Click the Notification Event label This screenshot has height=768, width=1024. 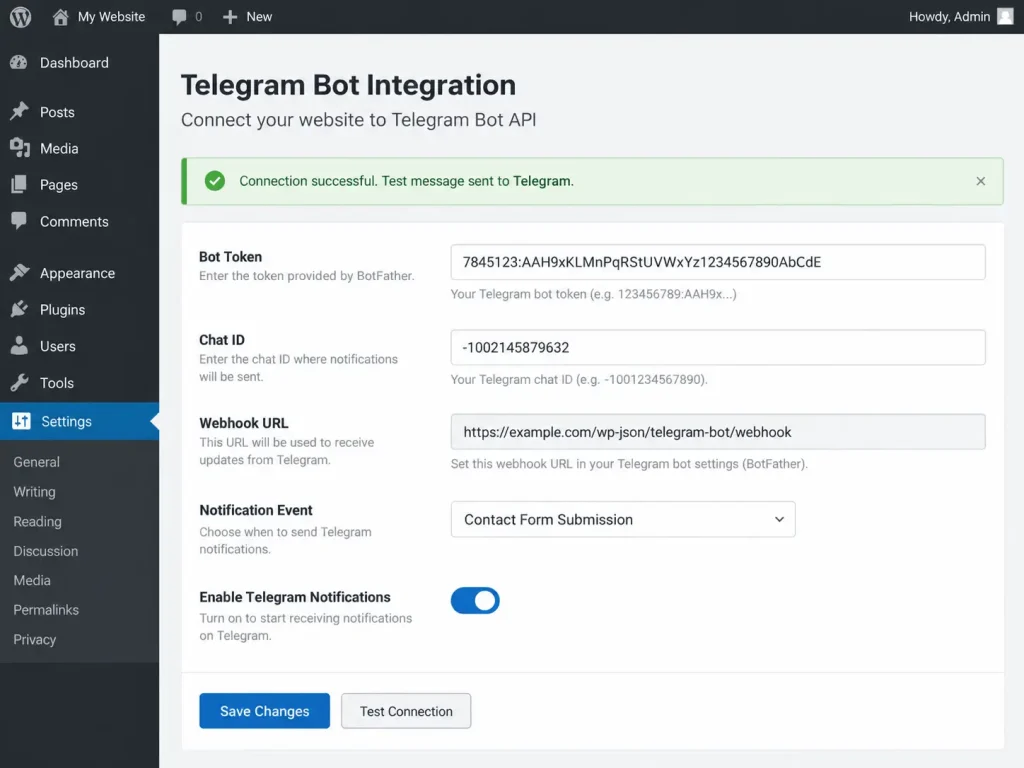coord(256,510)
